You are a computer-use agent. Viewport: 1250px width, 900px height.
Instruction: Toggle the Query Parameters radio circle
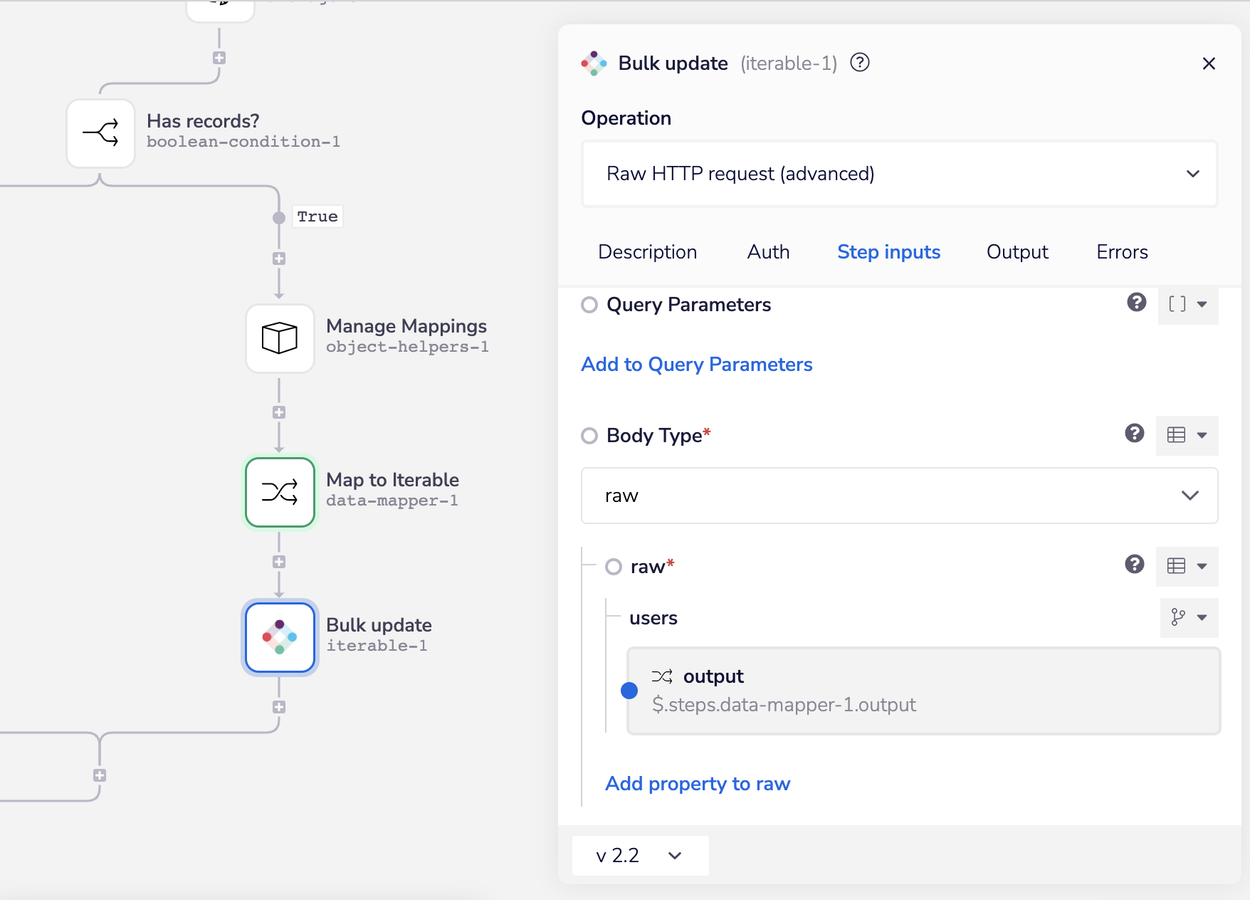click(590, 305)
